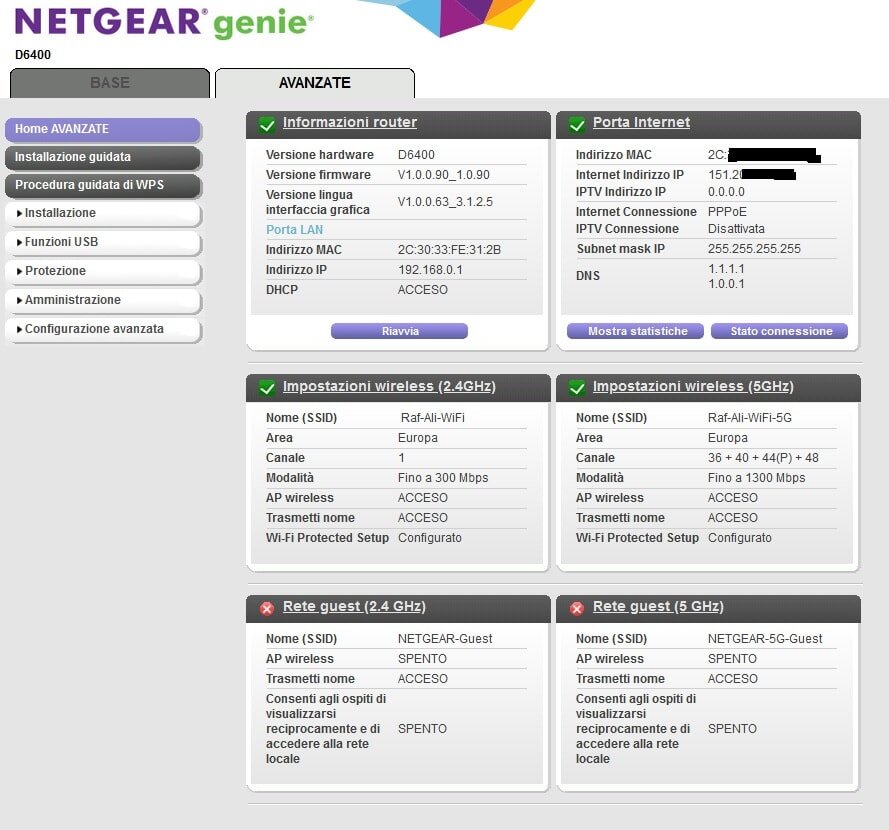Click the SSID name Raf-Ali-WiFi-5G

750,418
